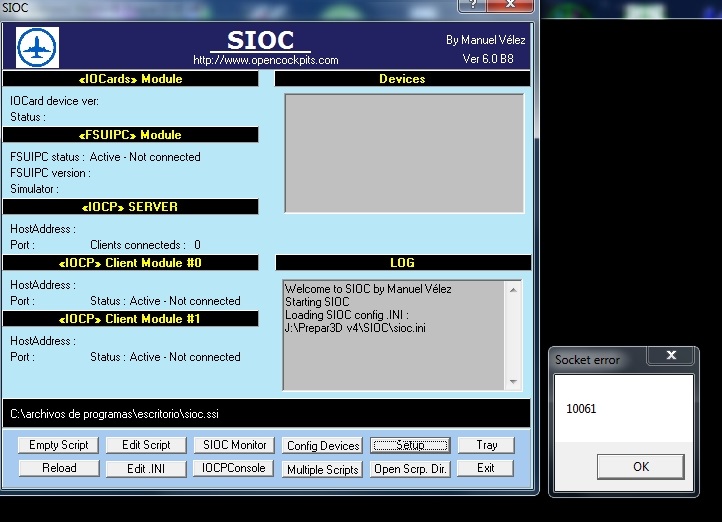Click the help question mark button
722x522 pixels.
tap(472, 5)
